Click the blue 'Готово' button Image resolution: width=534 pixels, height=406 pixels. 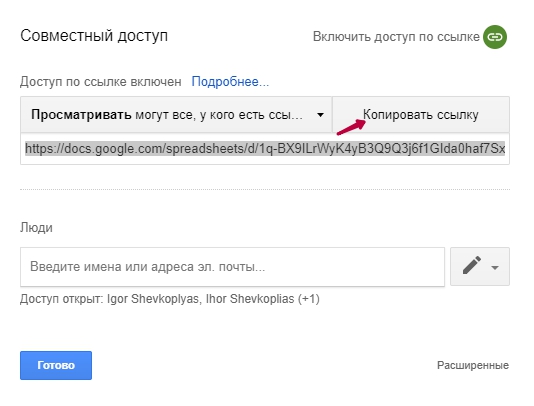(x=56, y=365)
